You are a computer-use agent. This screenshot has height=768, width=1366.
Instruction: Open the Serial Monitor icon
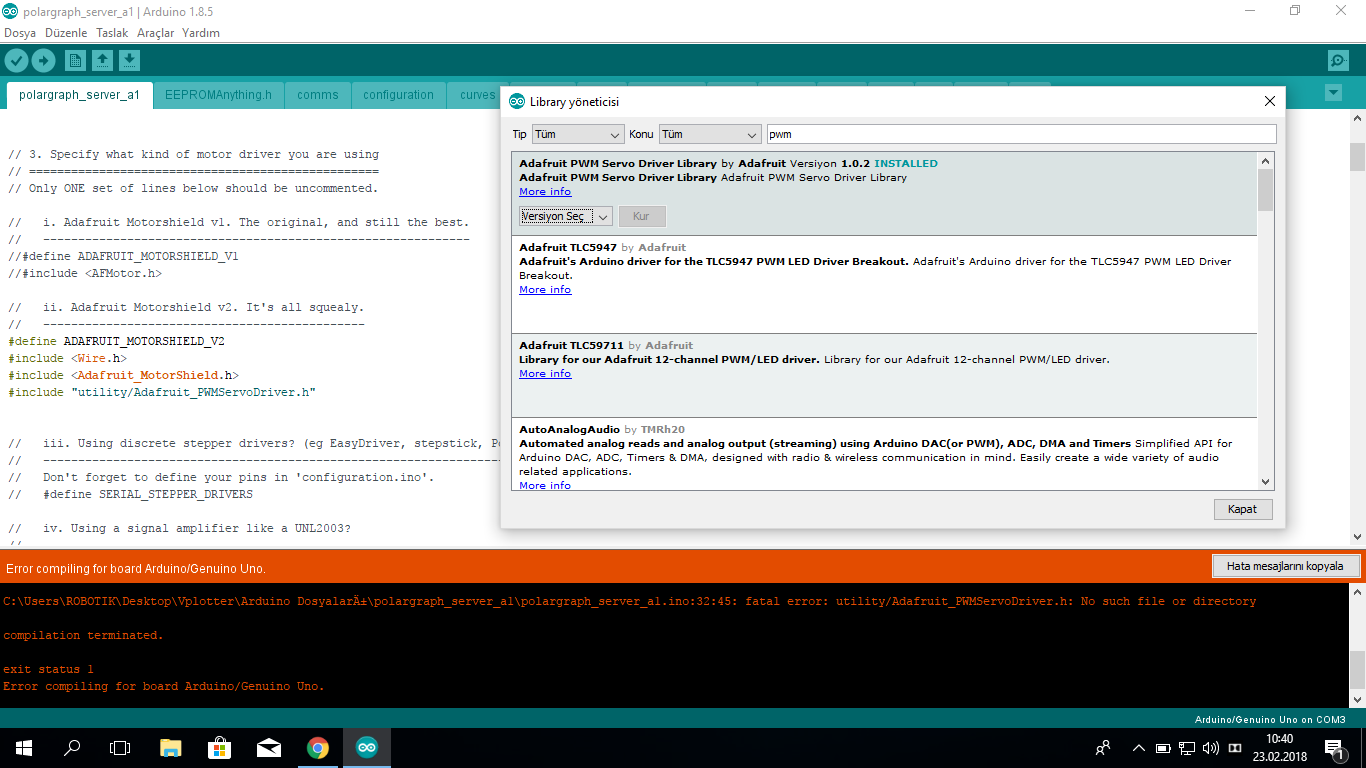(1338, 61)
